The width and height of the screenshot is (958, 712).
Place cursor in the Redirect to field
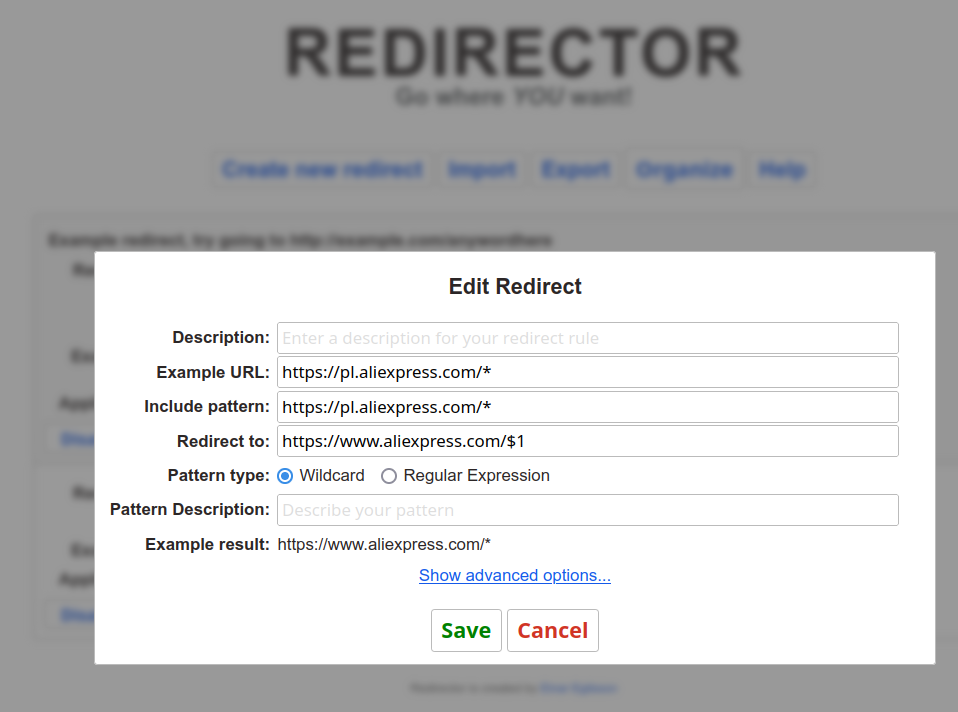[588, 441]
